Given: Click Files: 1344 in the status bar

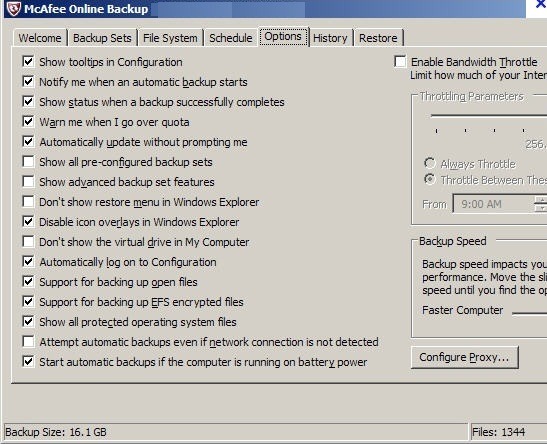Looking at the screenshot, I should click(x=499, y=432).
